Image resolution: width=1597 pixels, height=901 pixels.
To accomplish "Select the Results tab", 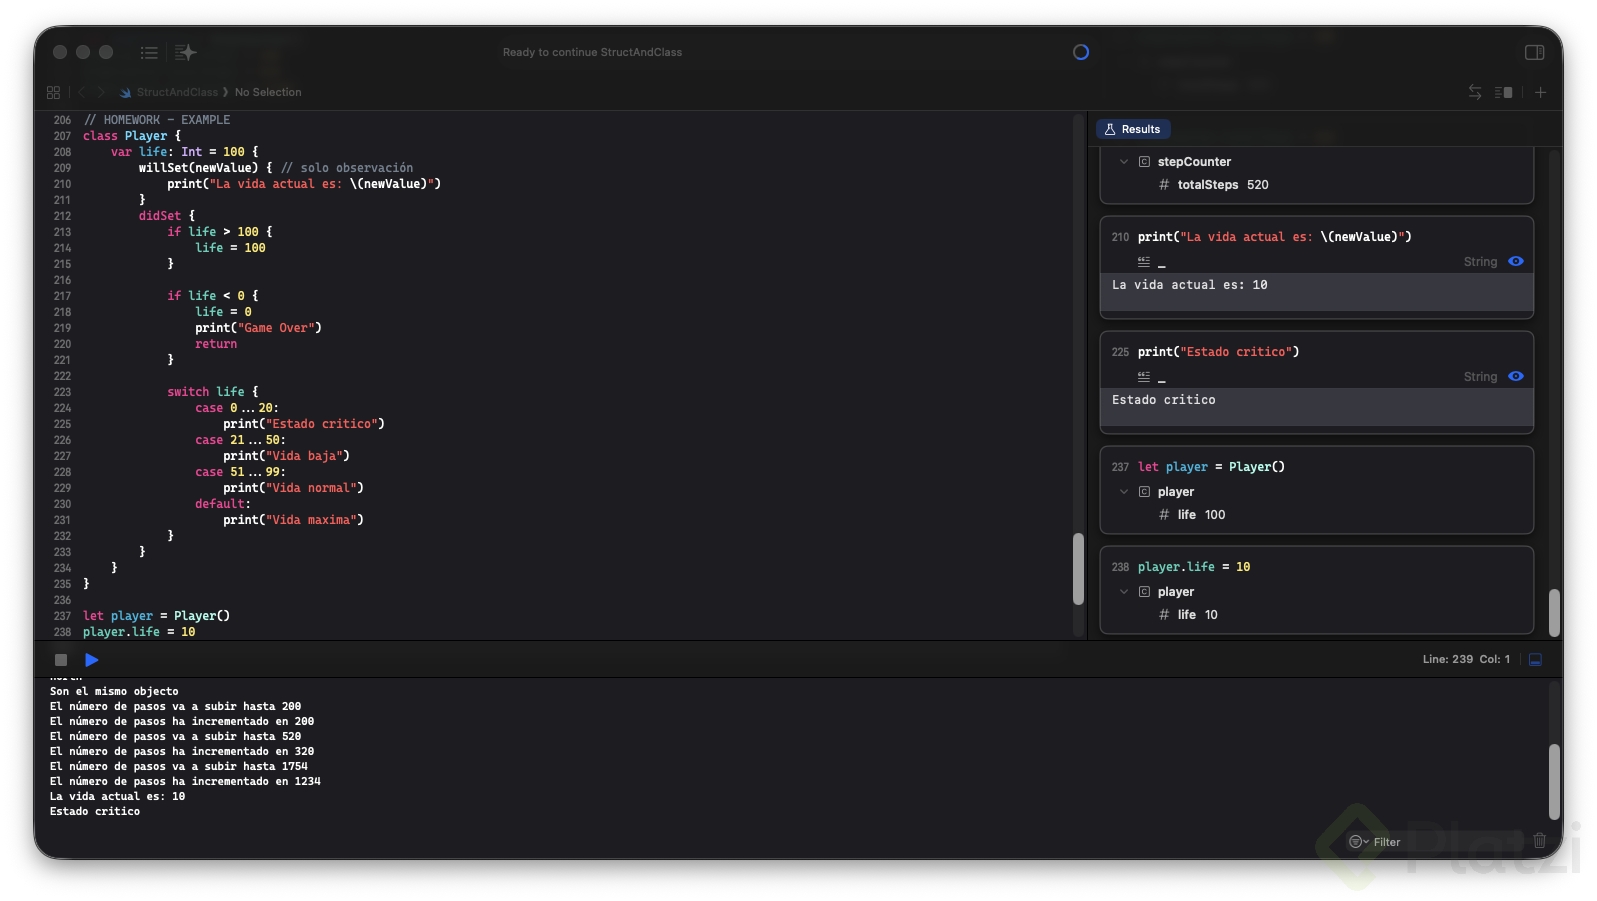I will point(1133,129).
